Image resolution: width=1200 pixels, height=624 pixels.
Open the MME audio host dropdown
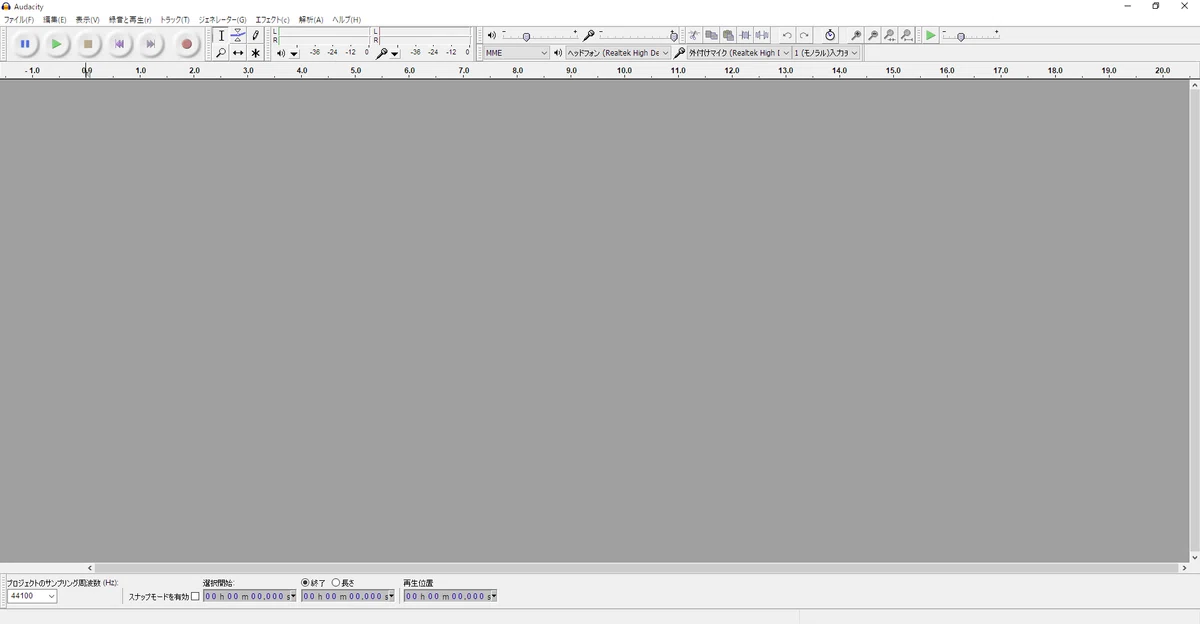pos(516,53)
